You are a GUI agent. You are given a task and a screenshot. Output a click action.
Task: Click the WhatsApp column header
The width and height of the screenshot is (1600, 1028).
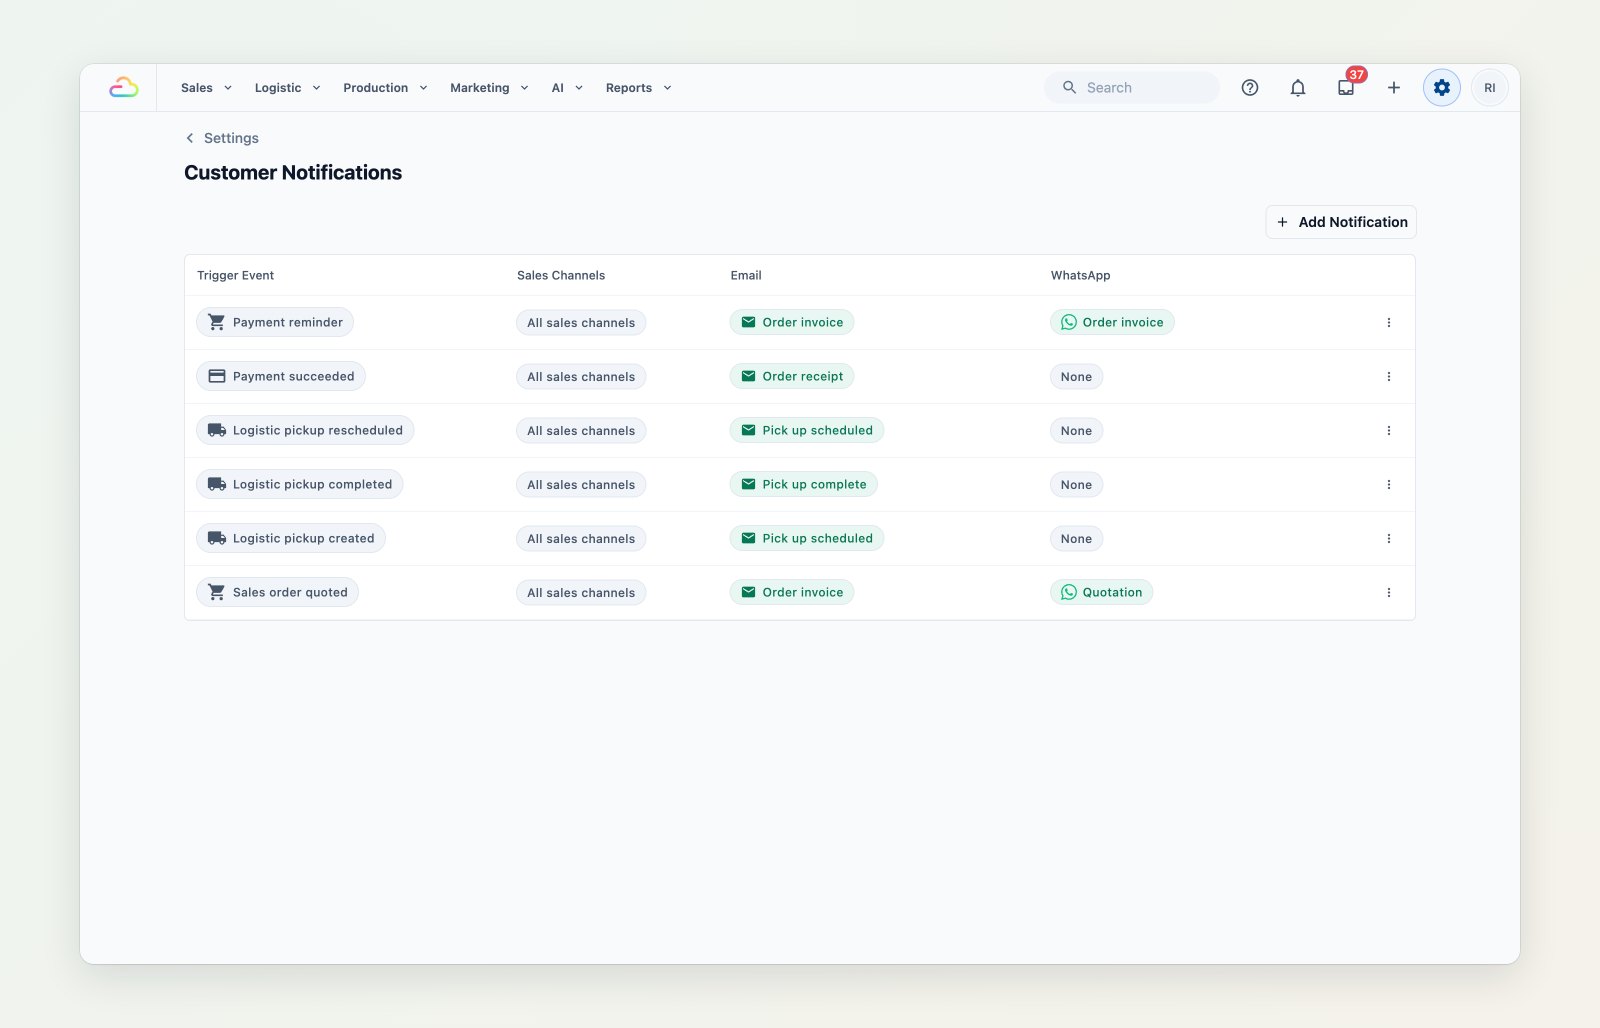[x=1080, y=275]
